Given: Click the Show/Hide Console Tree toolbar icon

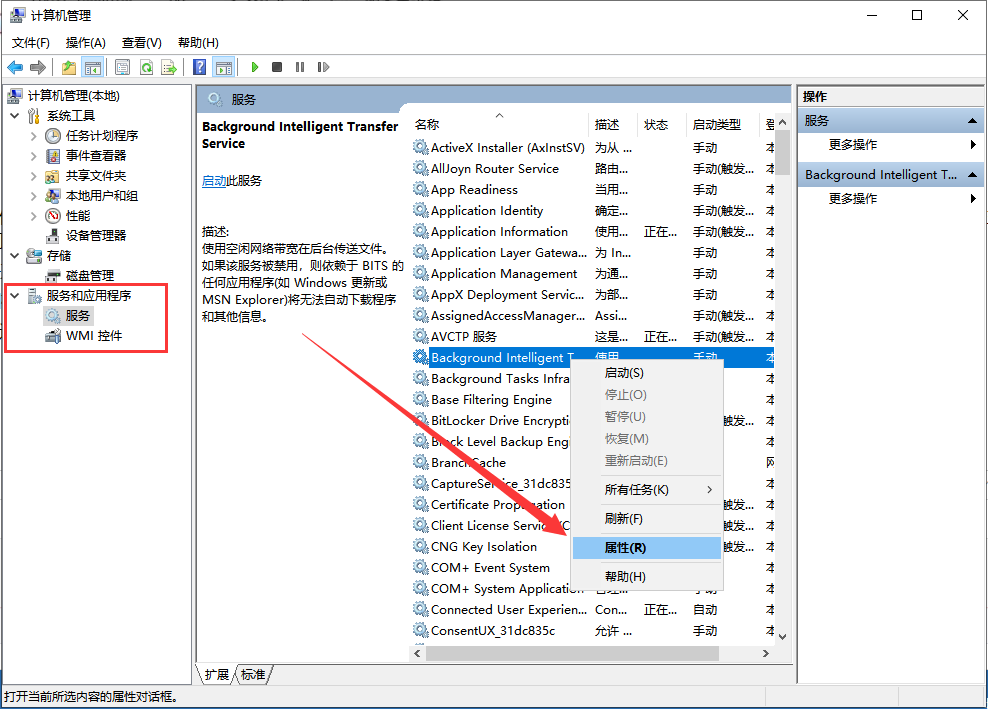Looking at the screenshot, I should (x=92, y=67).
